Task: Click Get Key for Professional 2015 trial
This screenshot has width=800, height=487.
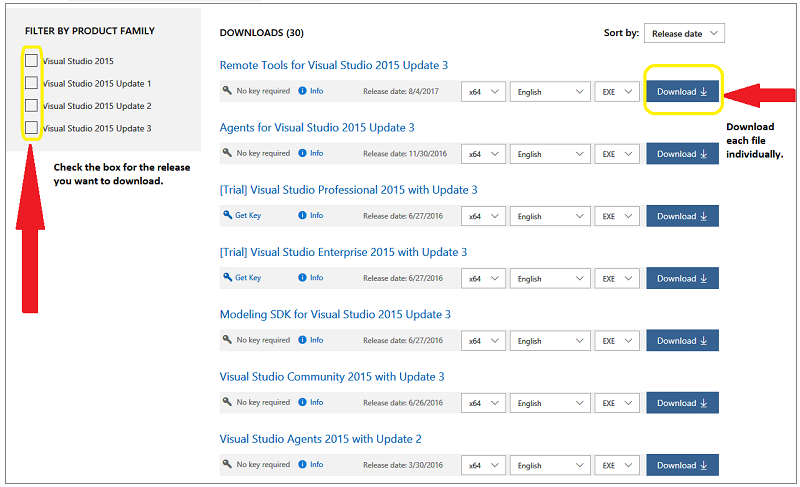Action: 242,215
